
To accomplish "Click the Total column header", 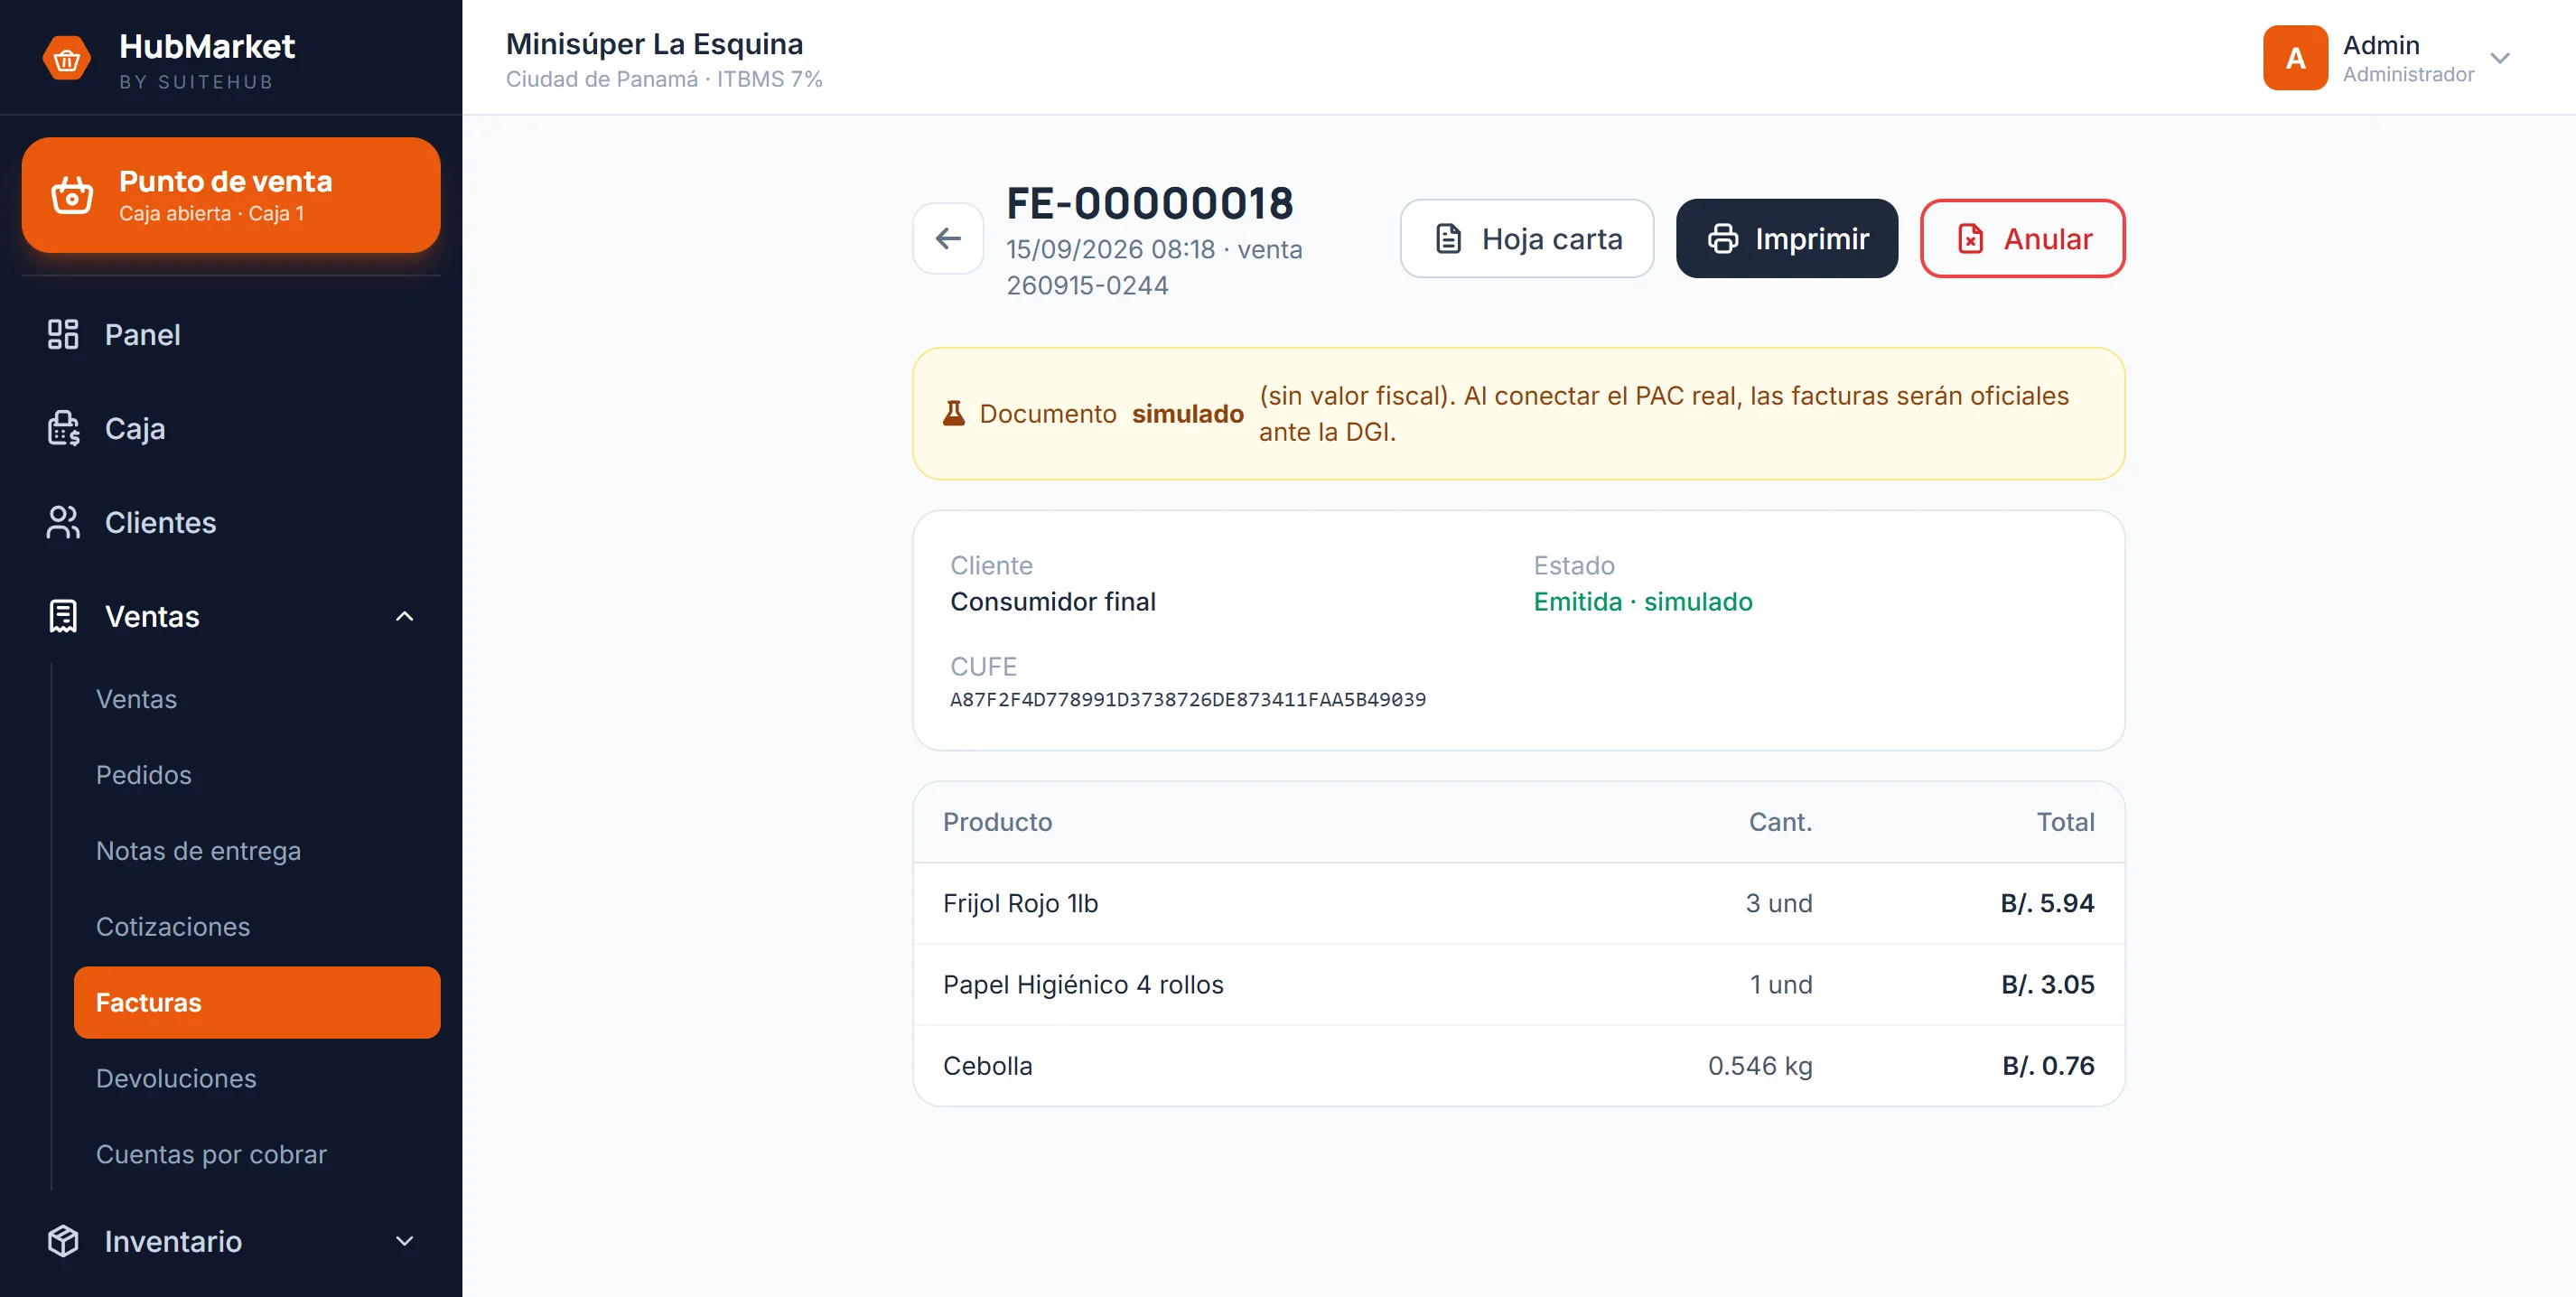I will [2065, 822].
